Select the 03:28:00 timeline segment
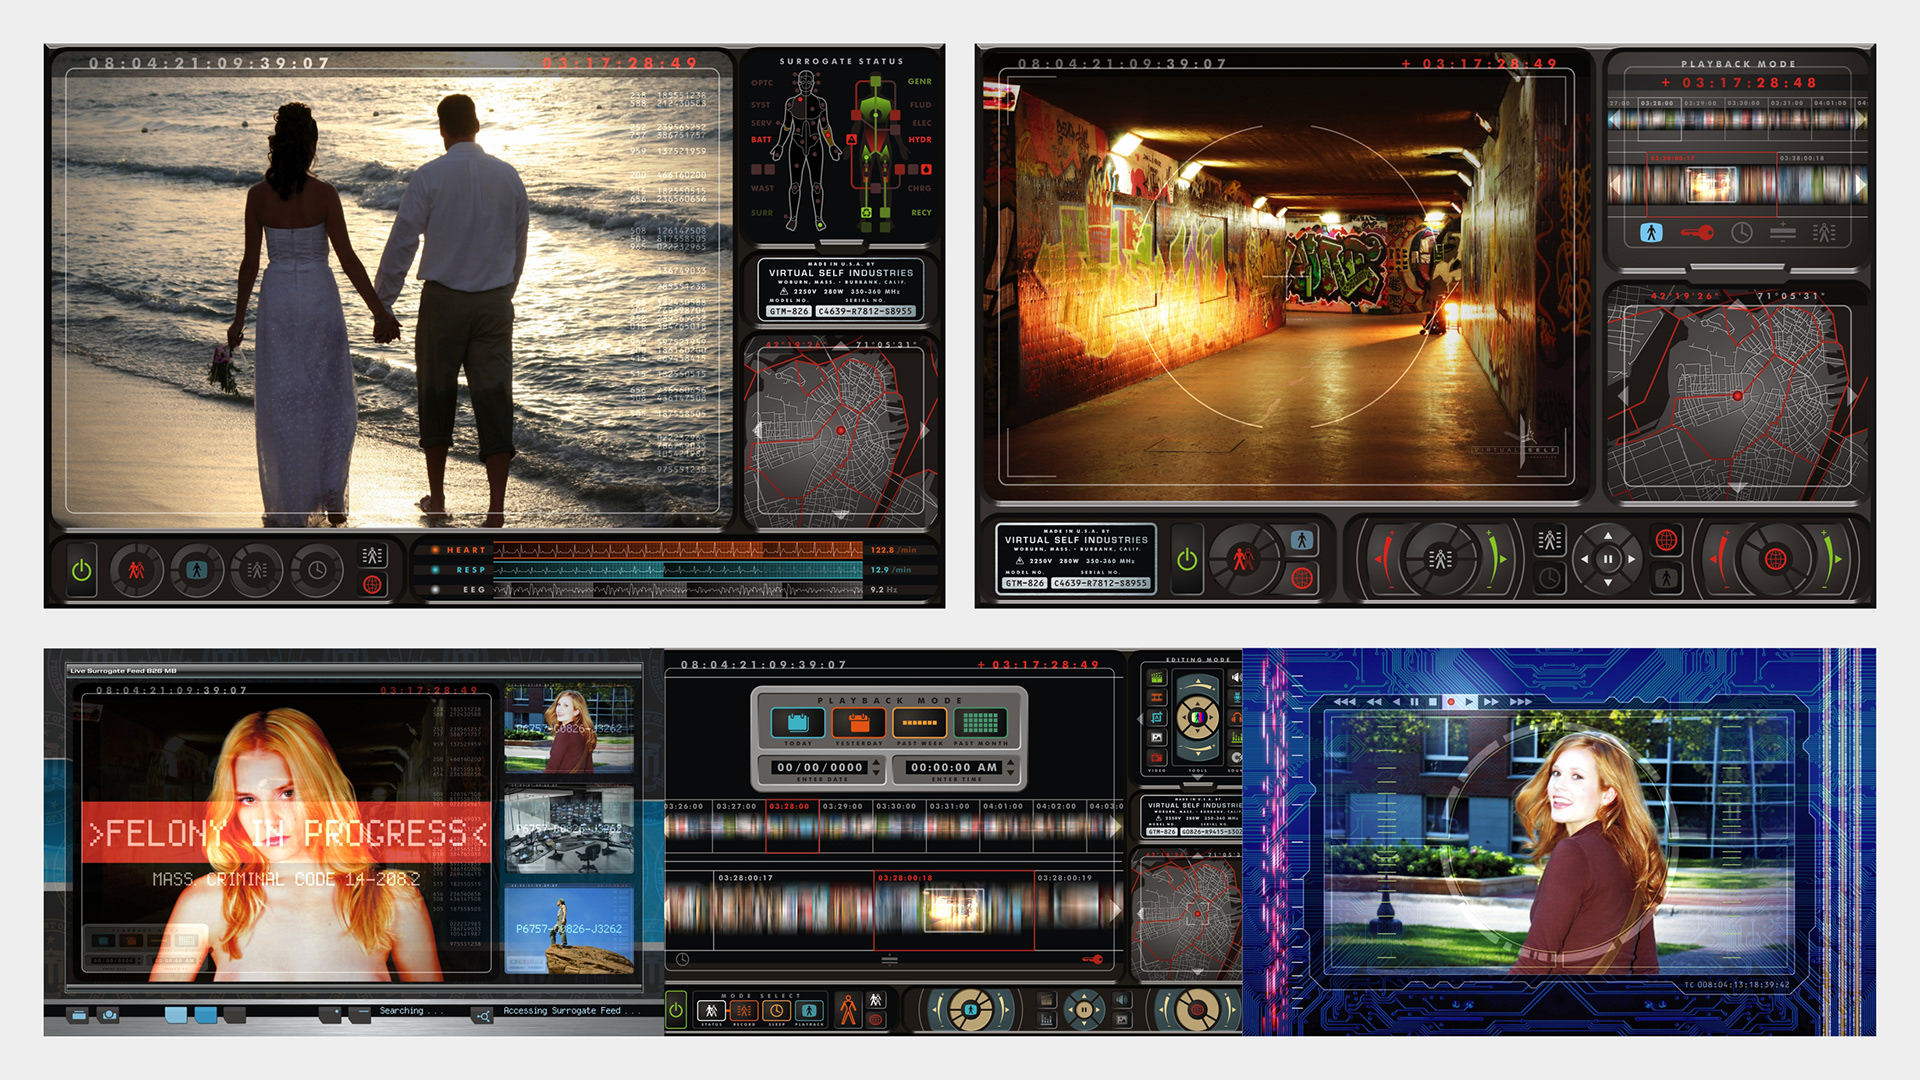The image size is (1920, 1080). [792, 828]
